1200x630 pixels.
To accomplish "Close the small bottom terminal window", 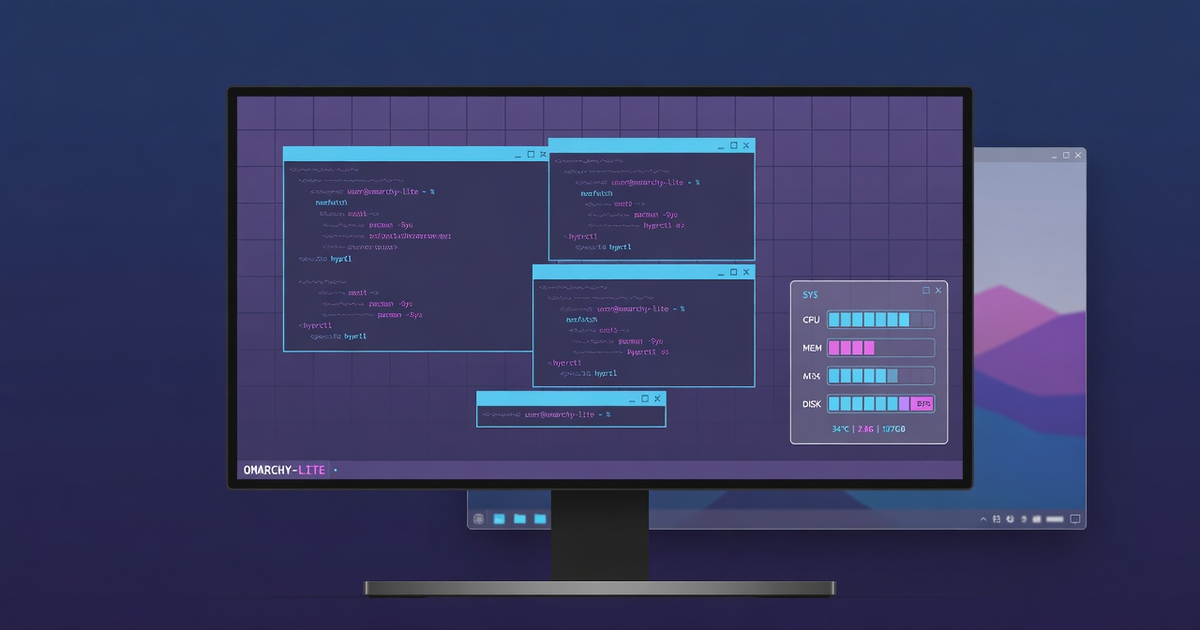I will click(658, 398).
